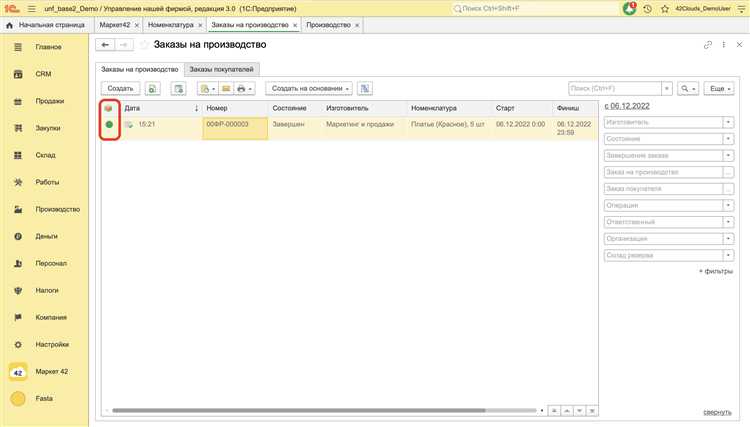Click the list search field Поиск (Ctrl+F)

615,88
